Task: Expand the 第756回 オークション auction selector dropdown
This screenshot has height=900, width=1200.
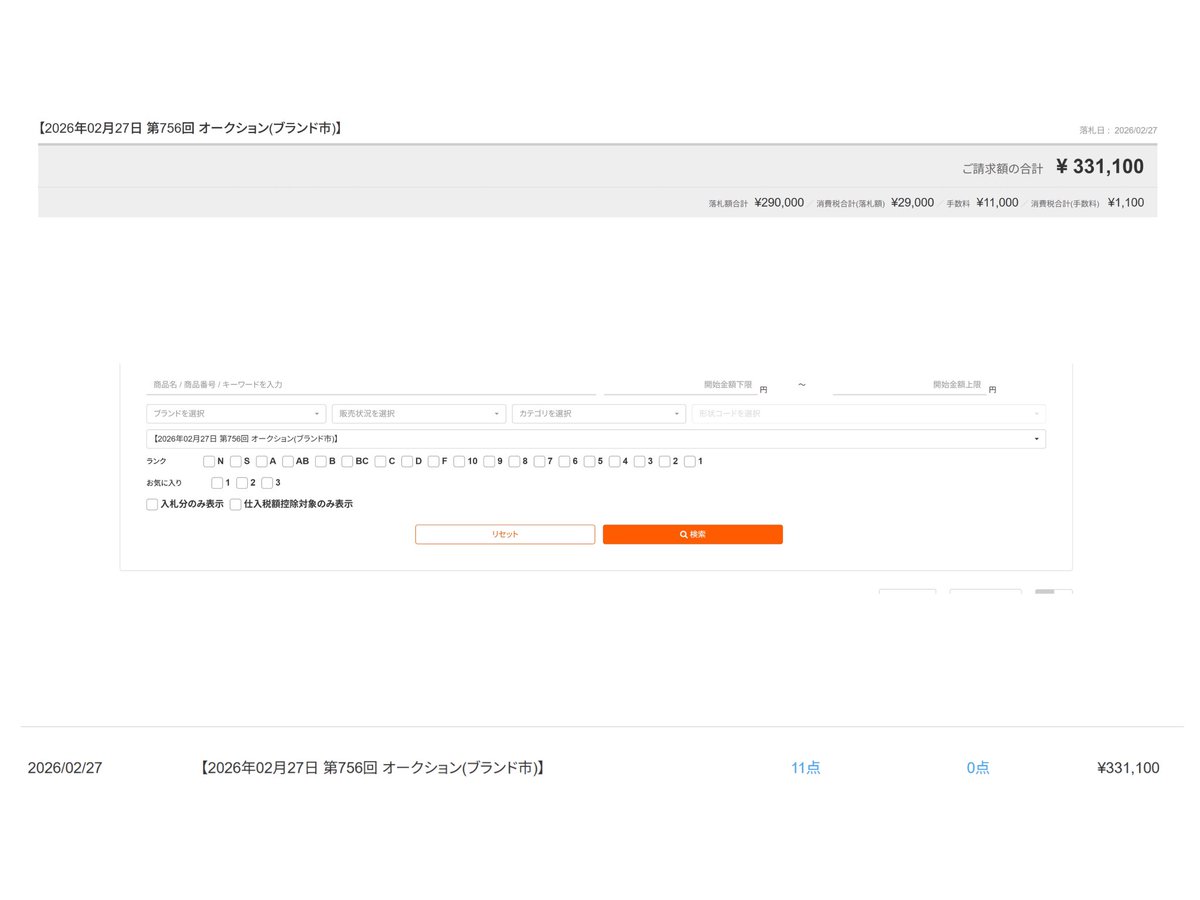Action: click(596, 439)
